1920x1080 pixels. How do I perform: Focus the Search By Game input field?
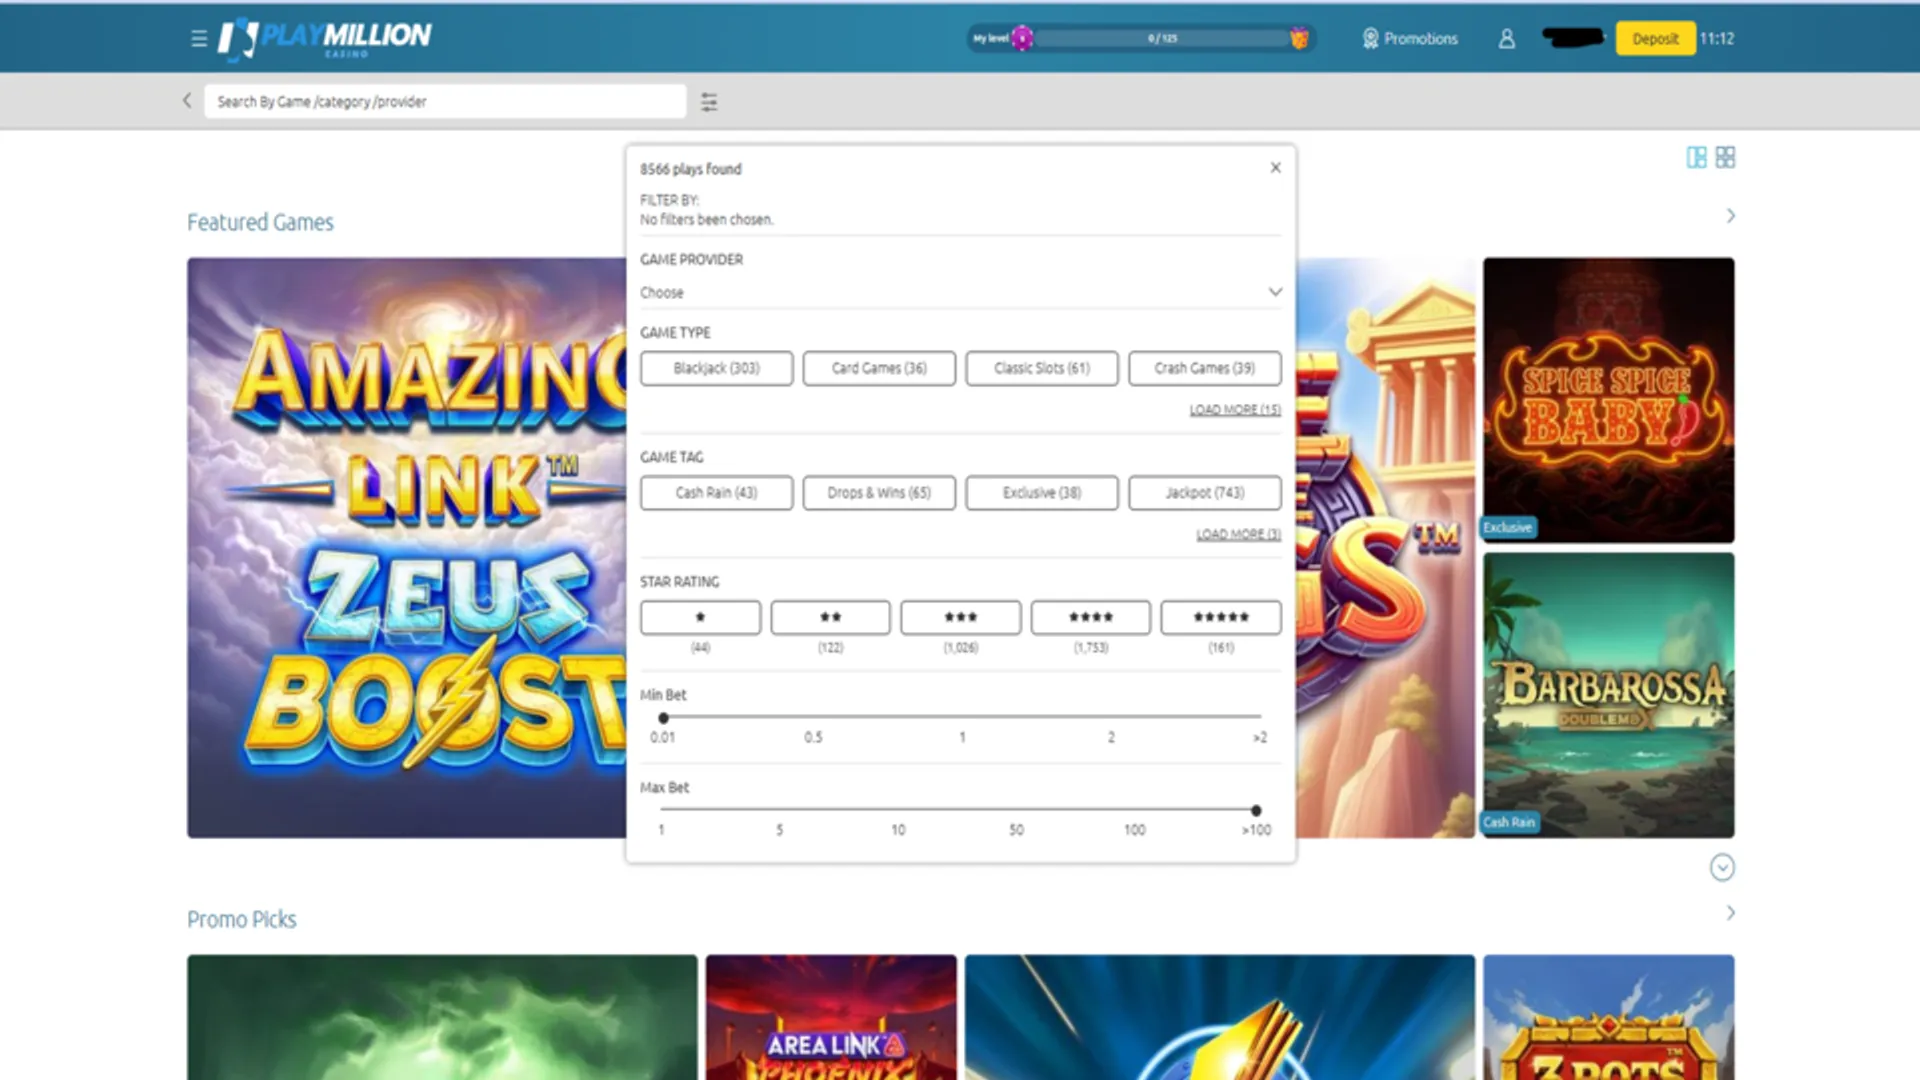click(x=445, y=101)
